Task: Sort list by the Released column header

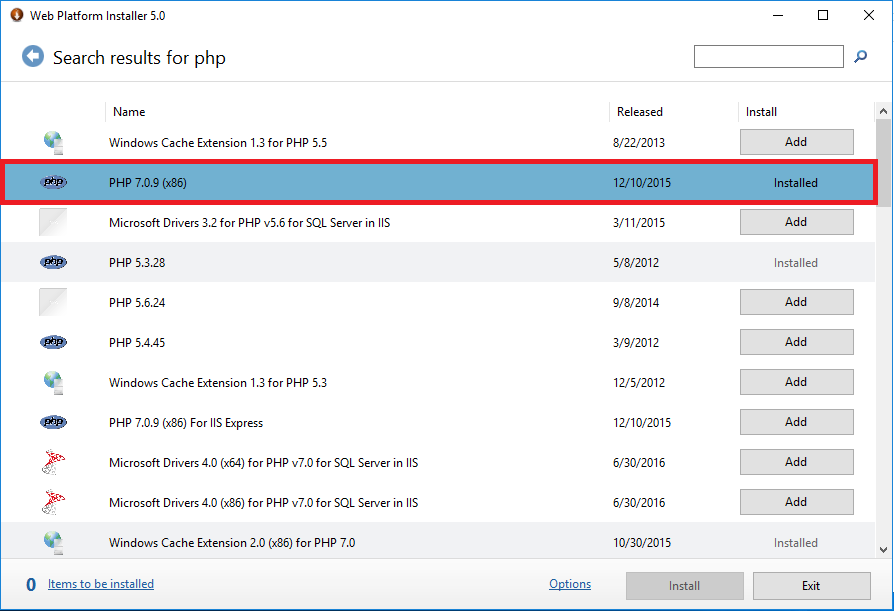Action: click(640, 112)
